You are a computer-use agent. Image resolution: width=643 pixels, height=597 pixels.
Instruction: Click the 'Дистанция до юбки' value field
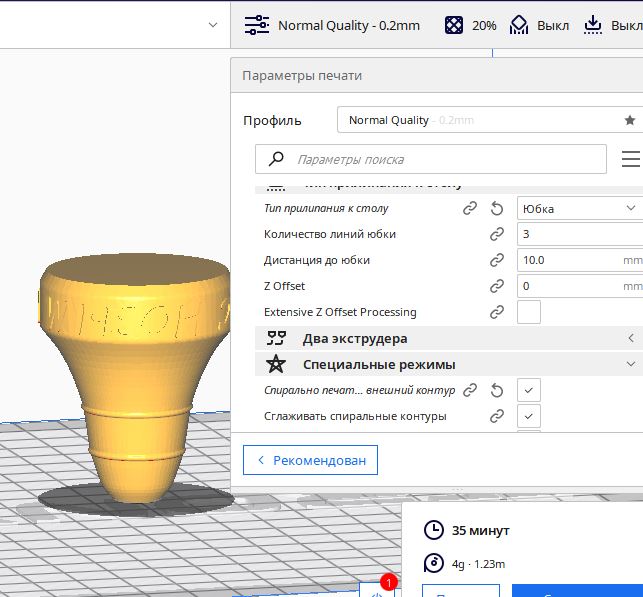580,260
